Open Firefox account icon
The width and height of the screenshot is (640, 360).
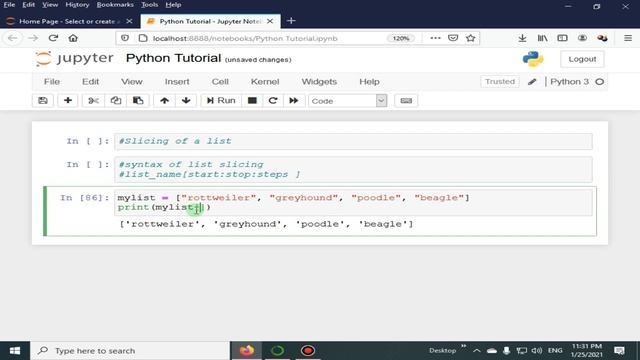click(x=582, y=38)
